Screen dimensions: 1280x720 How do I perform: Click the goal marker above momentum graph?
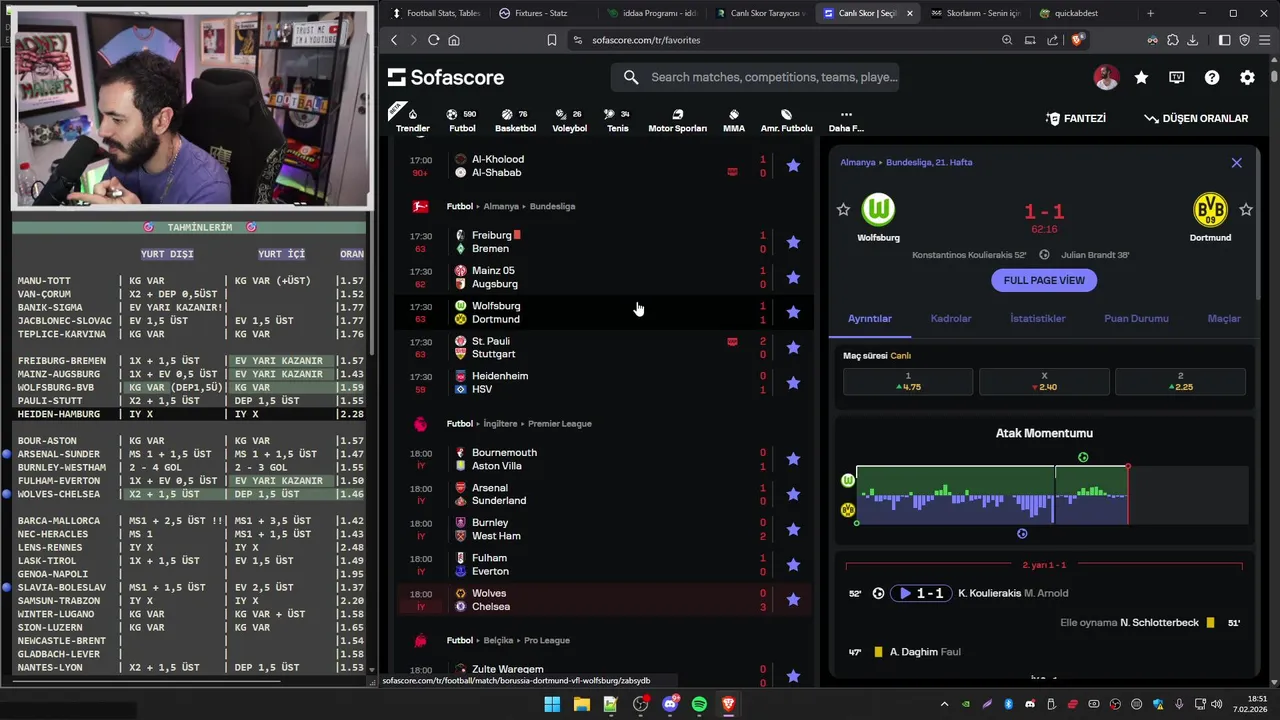[1083, 457]
